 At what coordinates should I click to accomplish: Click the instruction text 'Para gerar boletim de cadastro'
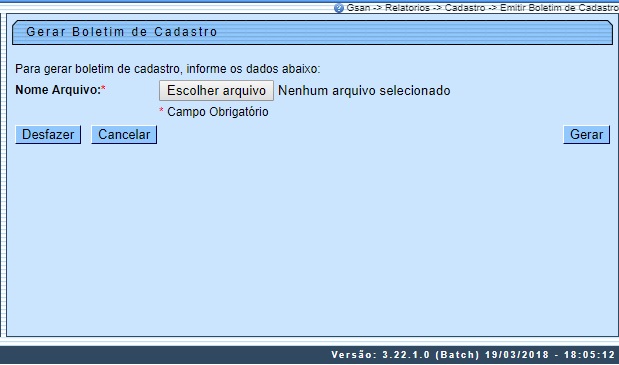tap(98, 69)
